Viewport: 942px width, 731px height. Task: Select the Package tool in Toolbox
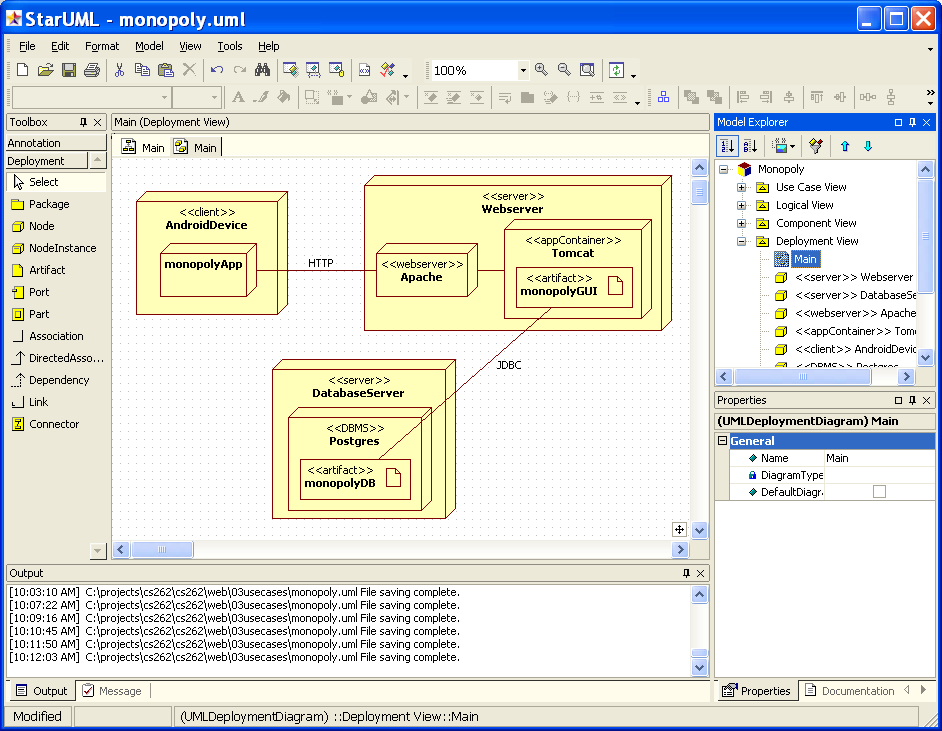click(x=49, y=204)
